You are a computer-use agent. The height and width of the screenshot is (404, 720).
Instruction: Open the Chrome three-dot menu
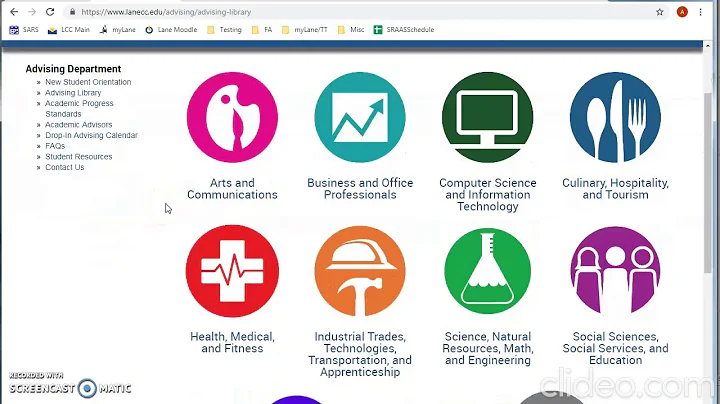coord(701,12)
